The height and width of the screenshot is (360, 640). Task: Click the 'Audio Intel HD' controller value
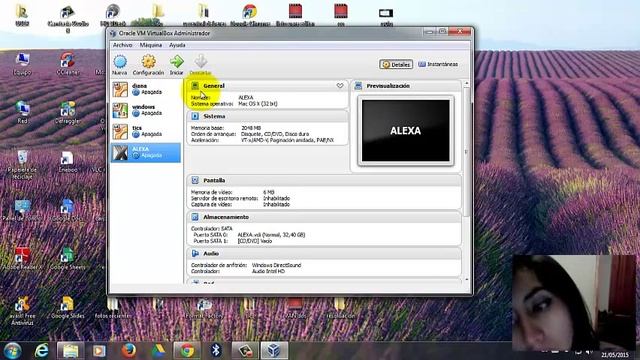click(x=268, y=271)
